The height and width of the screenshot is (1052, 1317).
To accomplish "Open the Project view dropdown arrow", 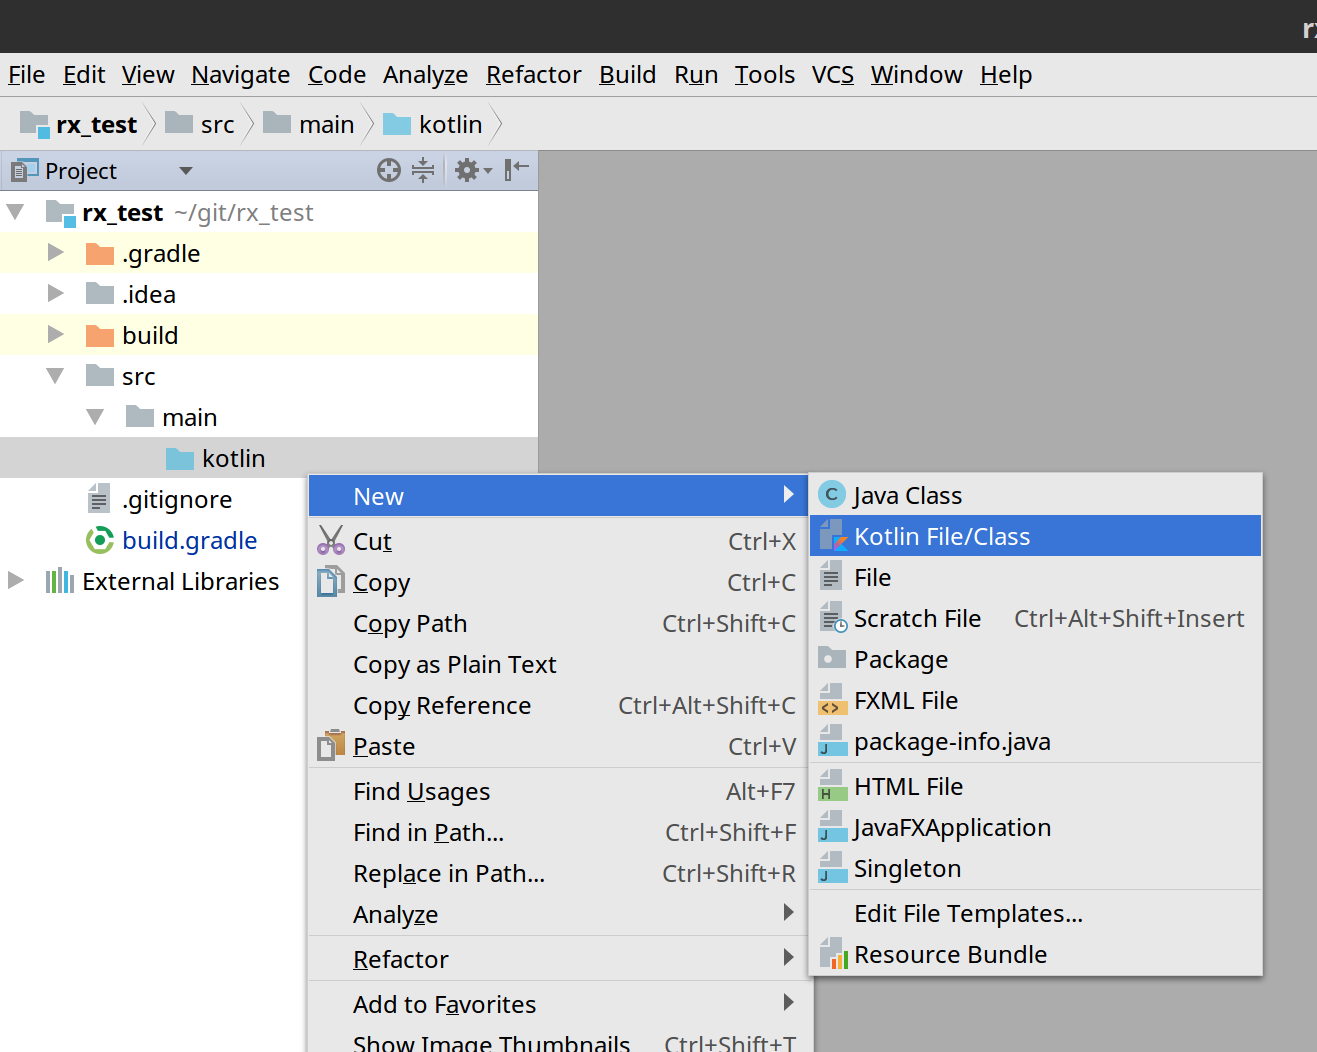I will pyautogui.click(x=186, y=170).
